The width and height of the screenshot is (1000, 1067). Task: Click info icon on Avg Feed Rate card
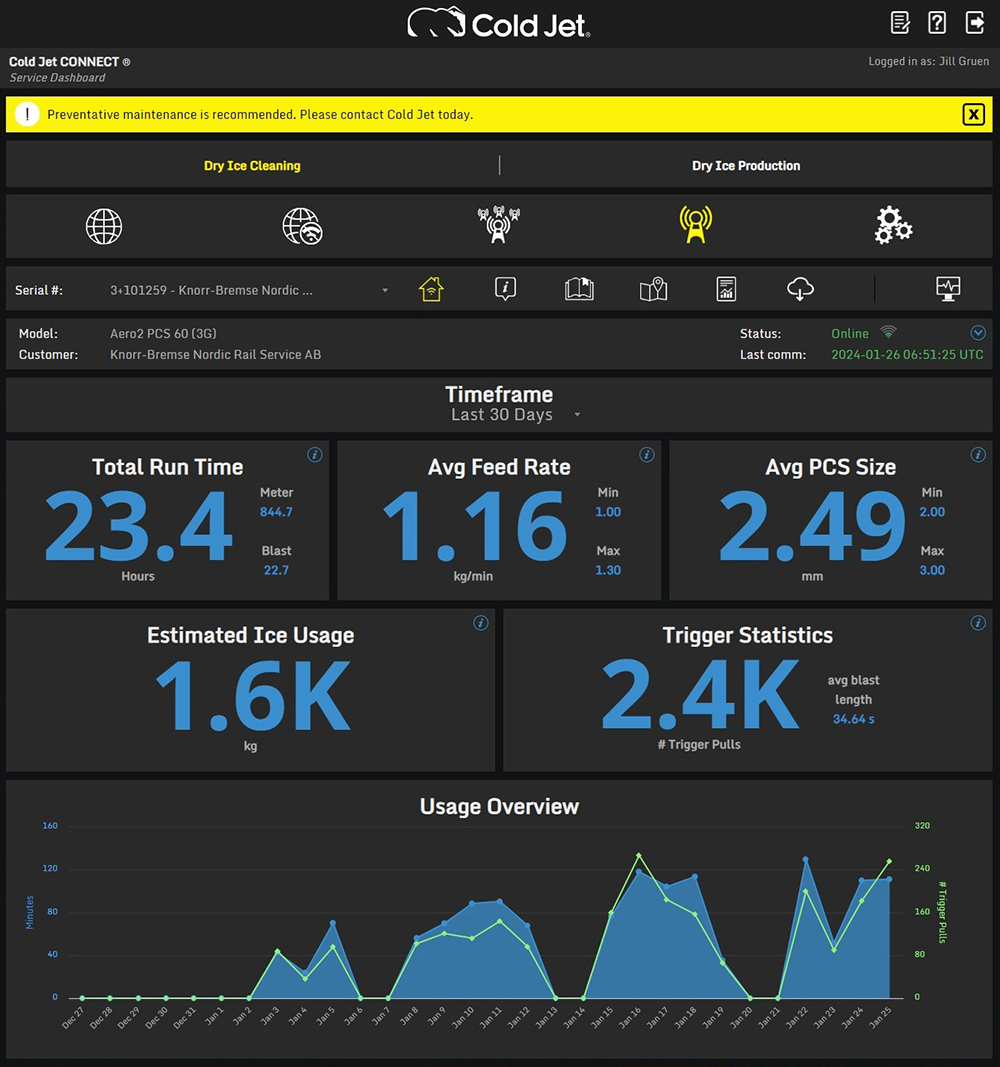coord(646,455)
